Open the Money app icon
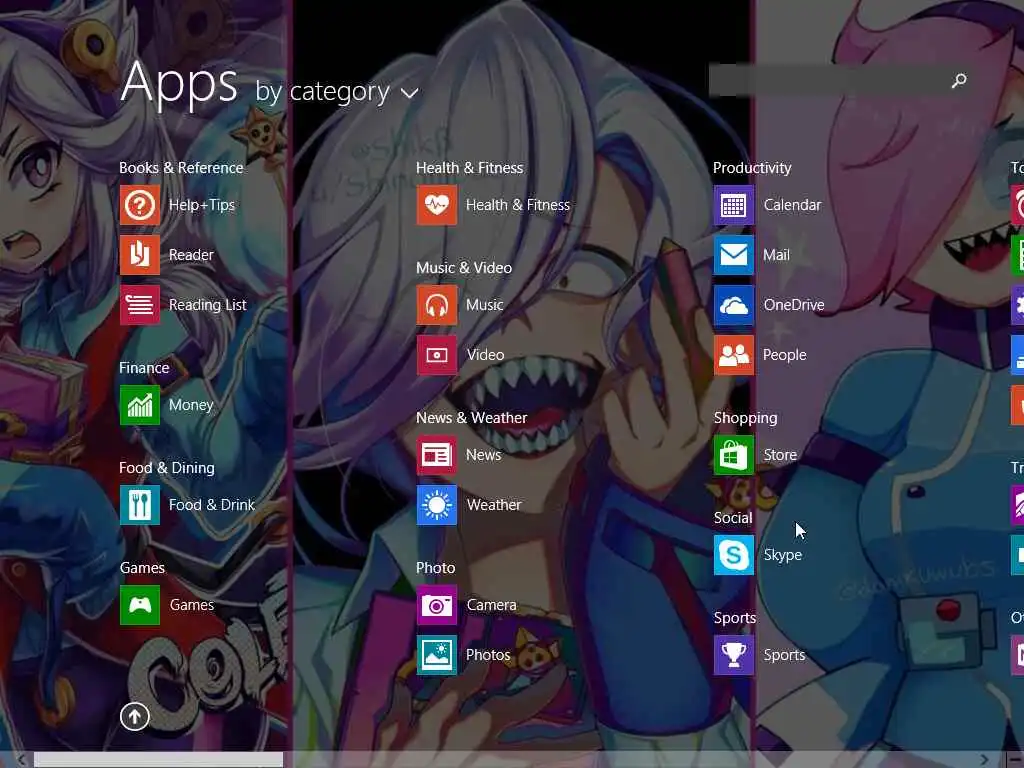1024x768 pixels. [140, 405]
